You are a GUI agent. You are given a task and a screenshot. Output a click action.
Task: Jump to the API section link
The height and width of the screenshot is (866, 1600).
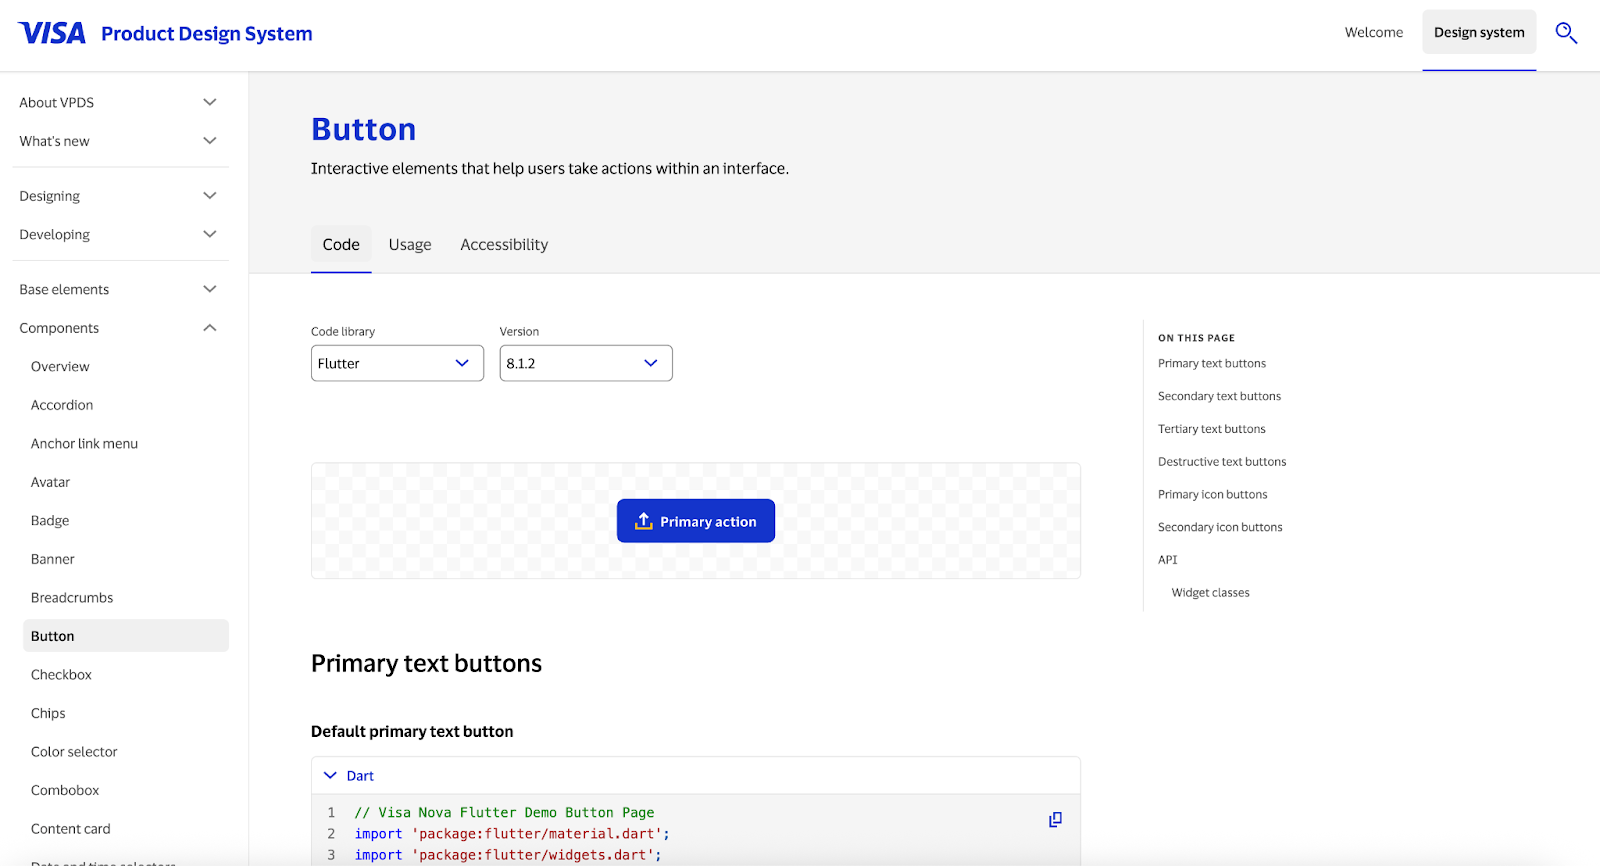pyautogui.click(x=1168, y=560)
